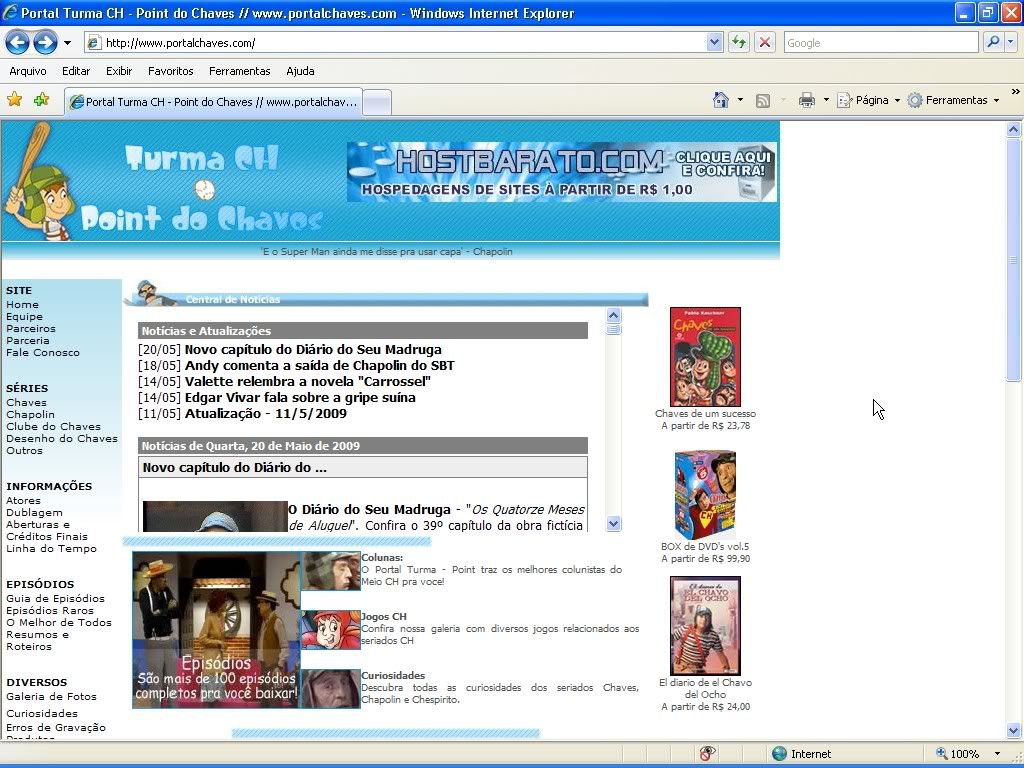Image resolution: width=1024 pixels, height=768 pixels.
Task: Click the Add to Favorites star-plus icon
Action: [x=42, y=100]
